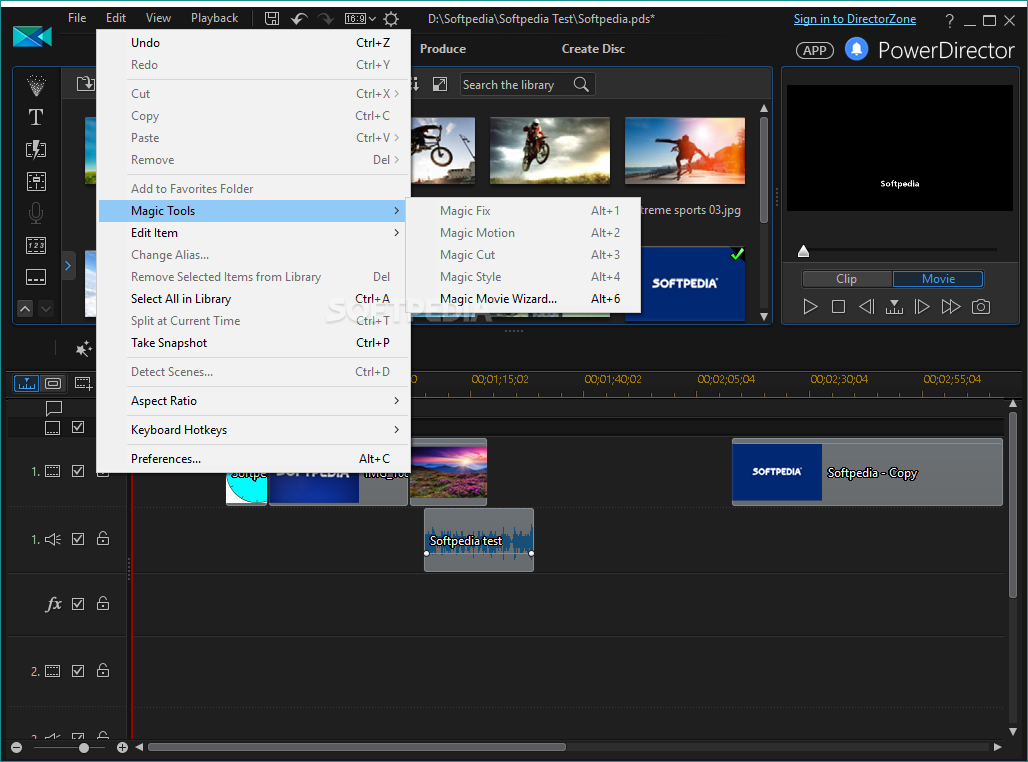The width and height of the screenshot is (1028, 762).
Task: Choose Take Snapshot menu entry
Action: (254, 343)
